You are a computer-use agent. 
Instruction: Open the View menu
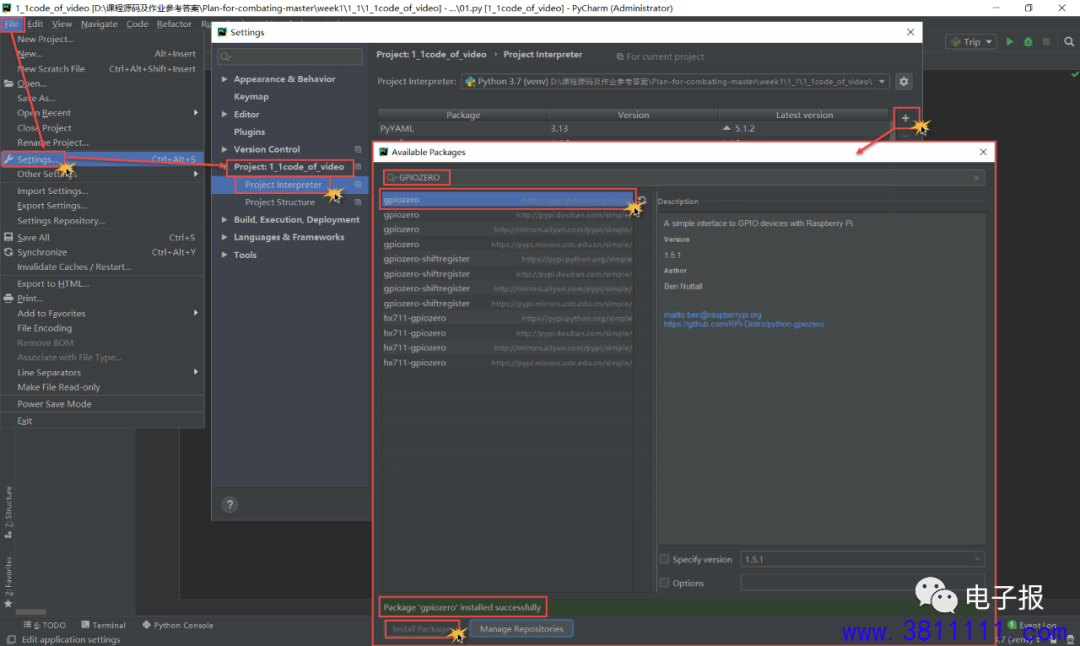[x=61, y=24]
